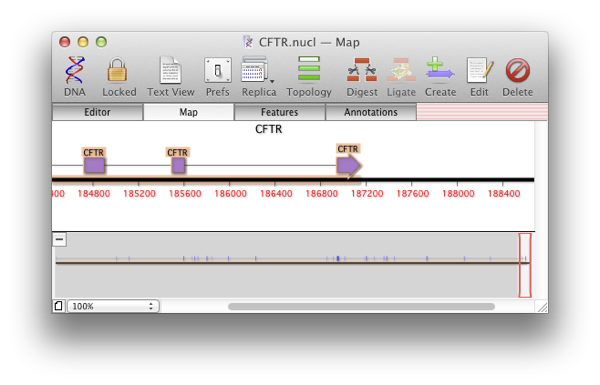Create a new feature with Create icon
Screen dimensions: 600x385
point(440,69)
